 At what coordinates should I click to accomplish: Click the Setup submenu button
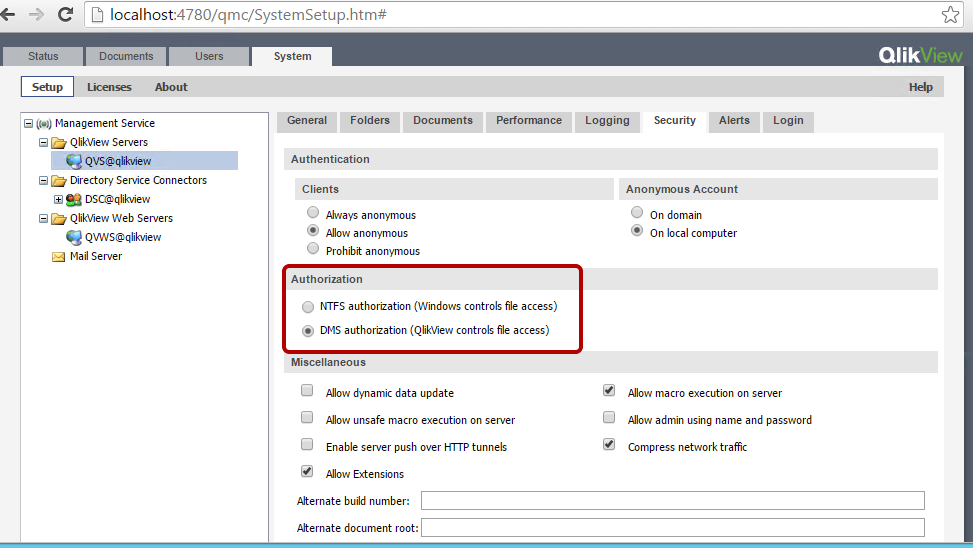pyautogui.click(x=47, y=87)
